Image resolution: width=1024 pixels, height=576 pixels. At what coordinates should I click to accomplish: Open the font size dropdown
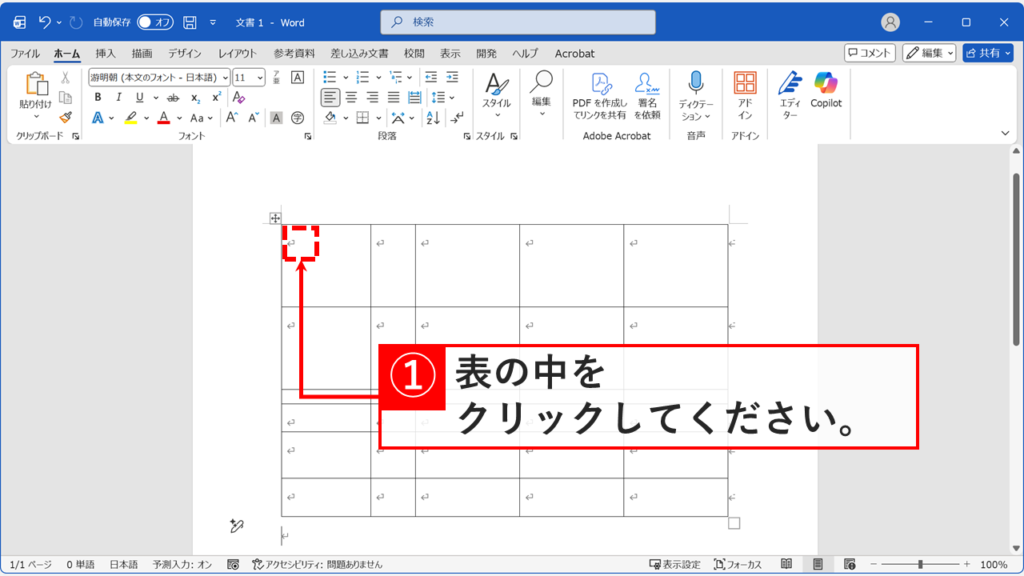tap(259, 78)
